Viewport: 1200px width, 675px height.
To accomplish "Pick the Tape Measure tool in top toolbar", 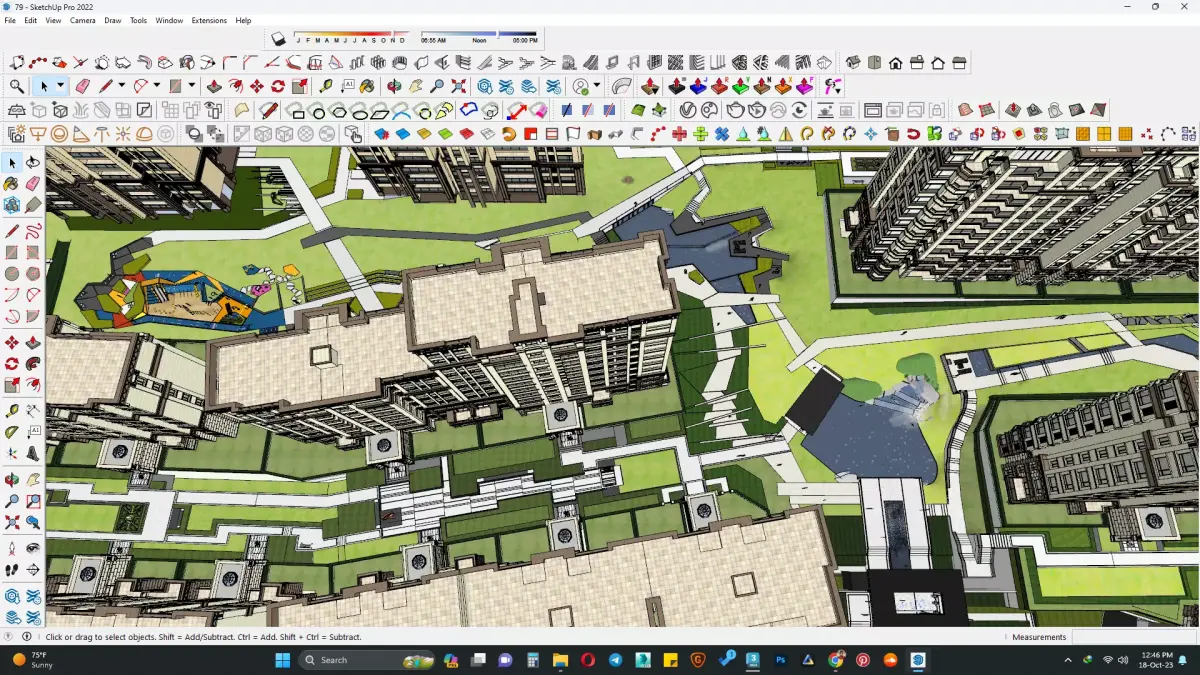I will [326, 87].
